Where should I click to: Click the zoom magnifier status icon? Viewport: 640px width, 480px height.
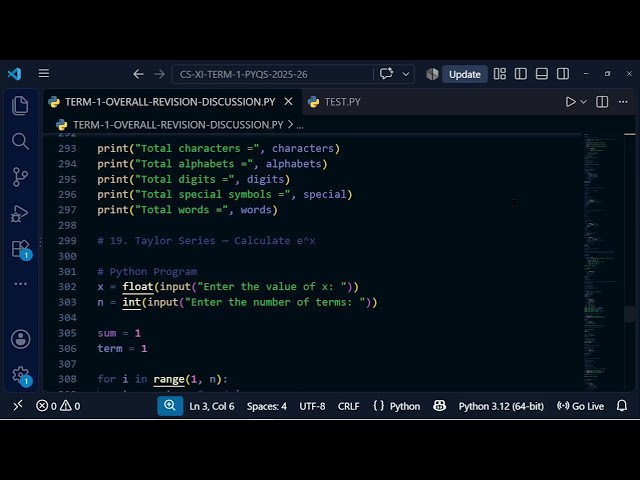(x=170, y=406)
